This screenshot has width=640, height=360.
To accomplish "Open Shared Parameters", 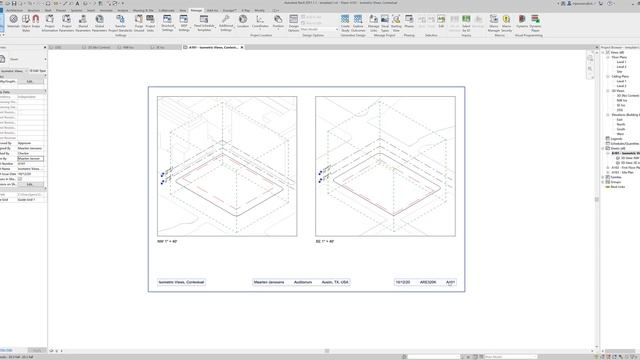I will (83, 22).
